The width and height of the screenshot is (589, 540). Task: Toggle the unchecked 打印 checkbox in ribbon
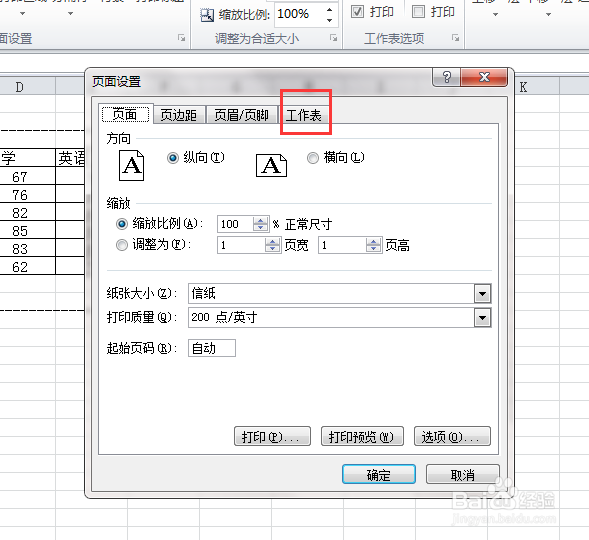(x=418, y=12)
